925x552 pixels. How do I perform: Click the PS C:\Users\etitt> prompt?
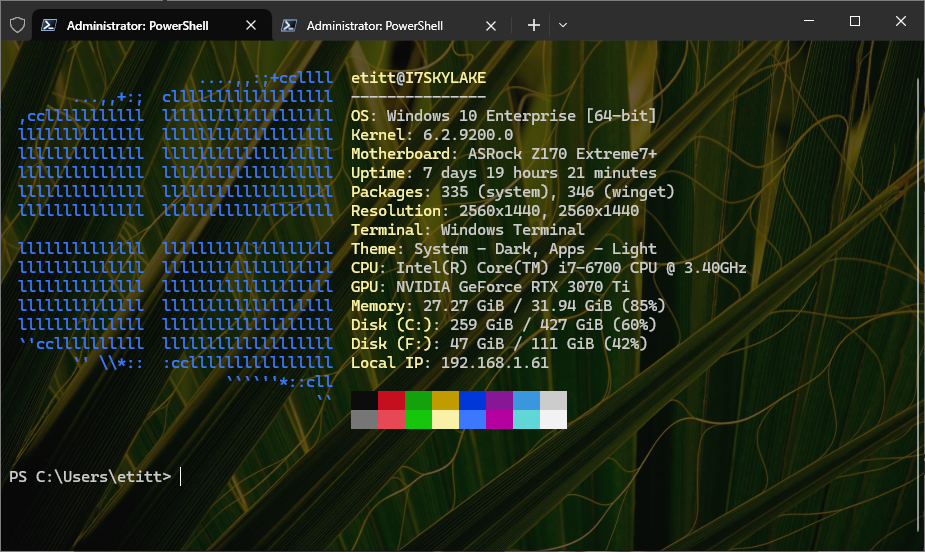point(90,477)
